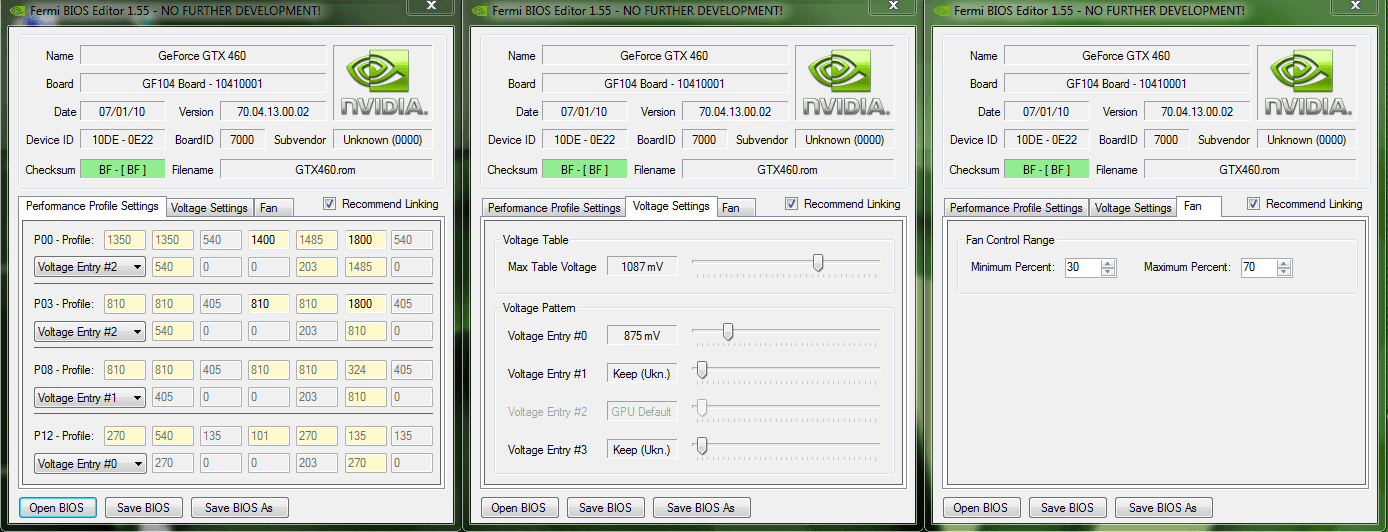Toggle Recommend Linking in the Performance Profile window
This screenshot has height=532, width=1388.
[330, 204]
